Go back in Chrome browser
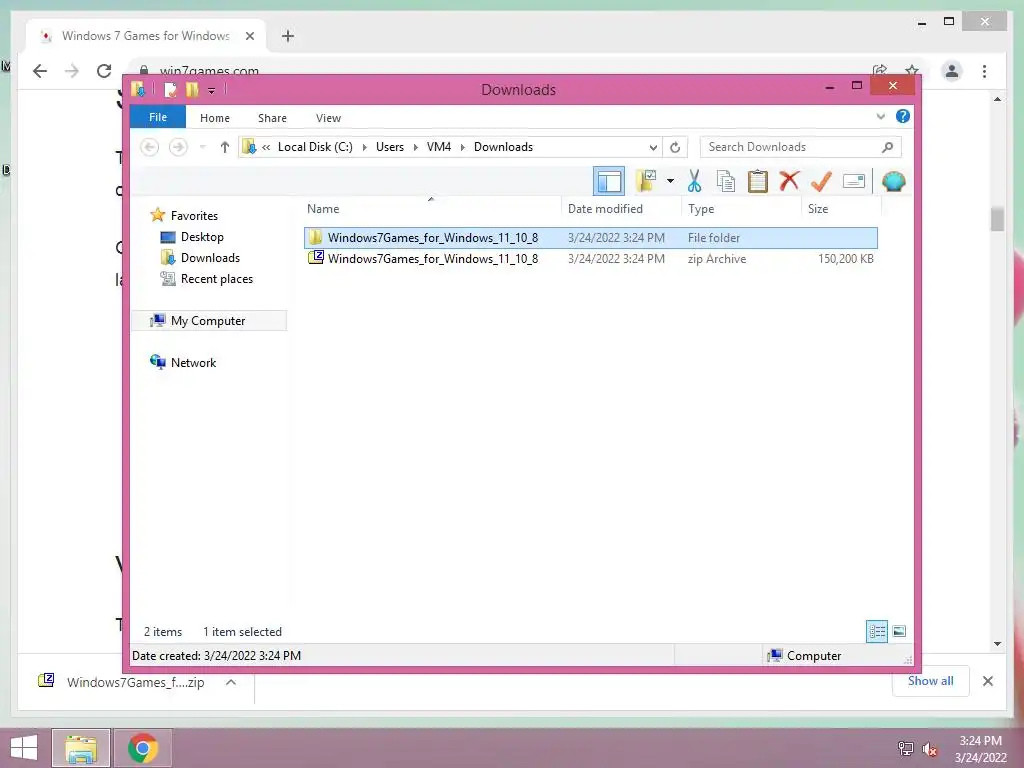The height and width of the screenshot is (768, 1024). click(x=40, y=71)
